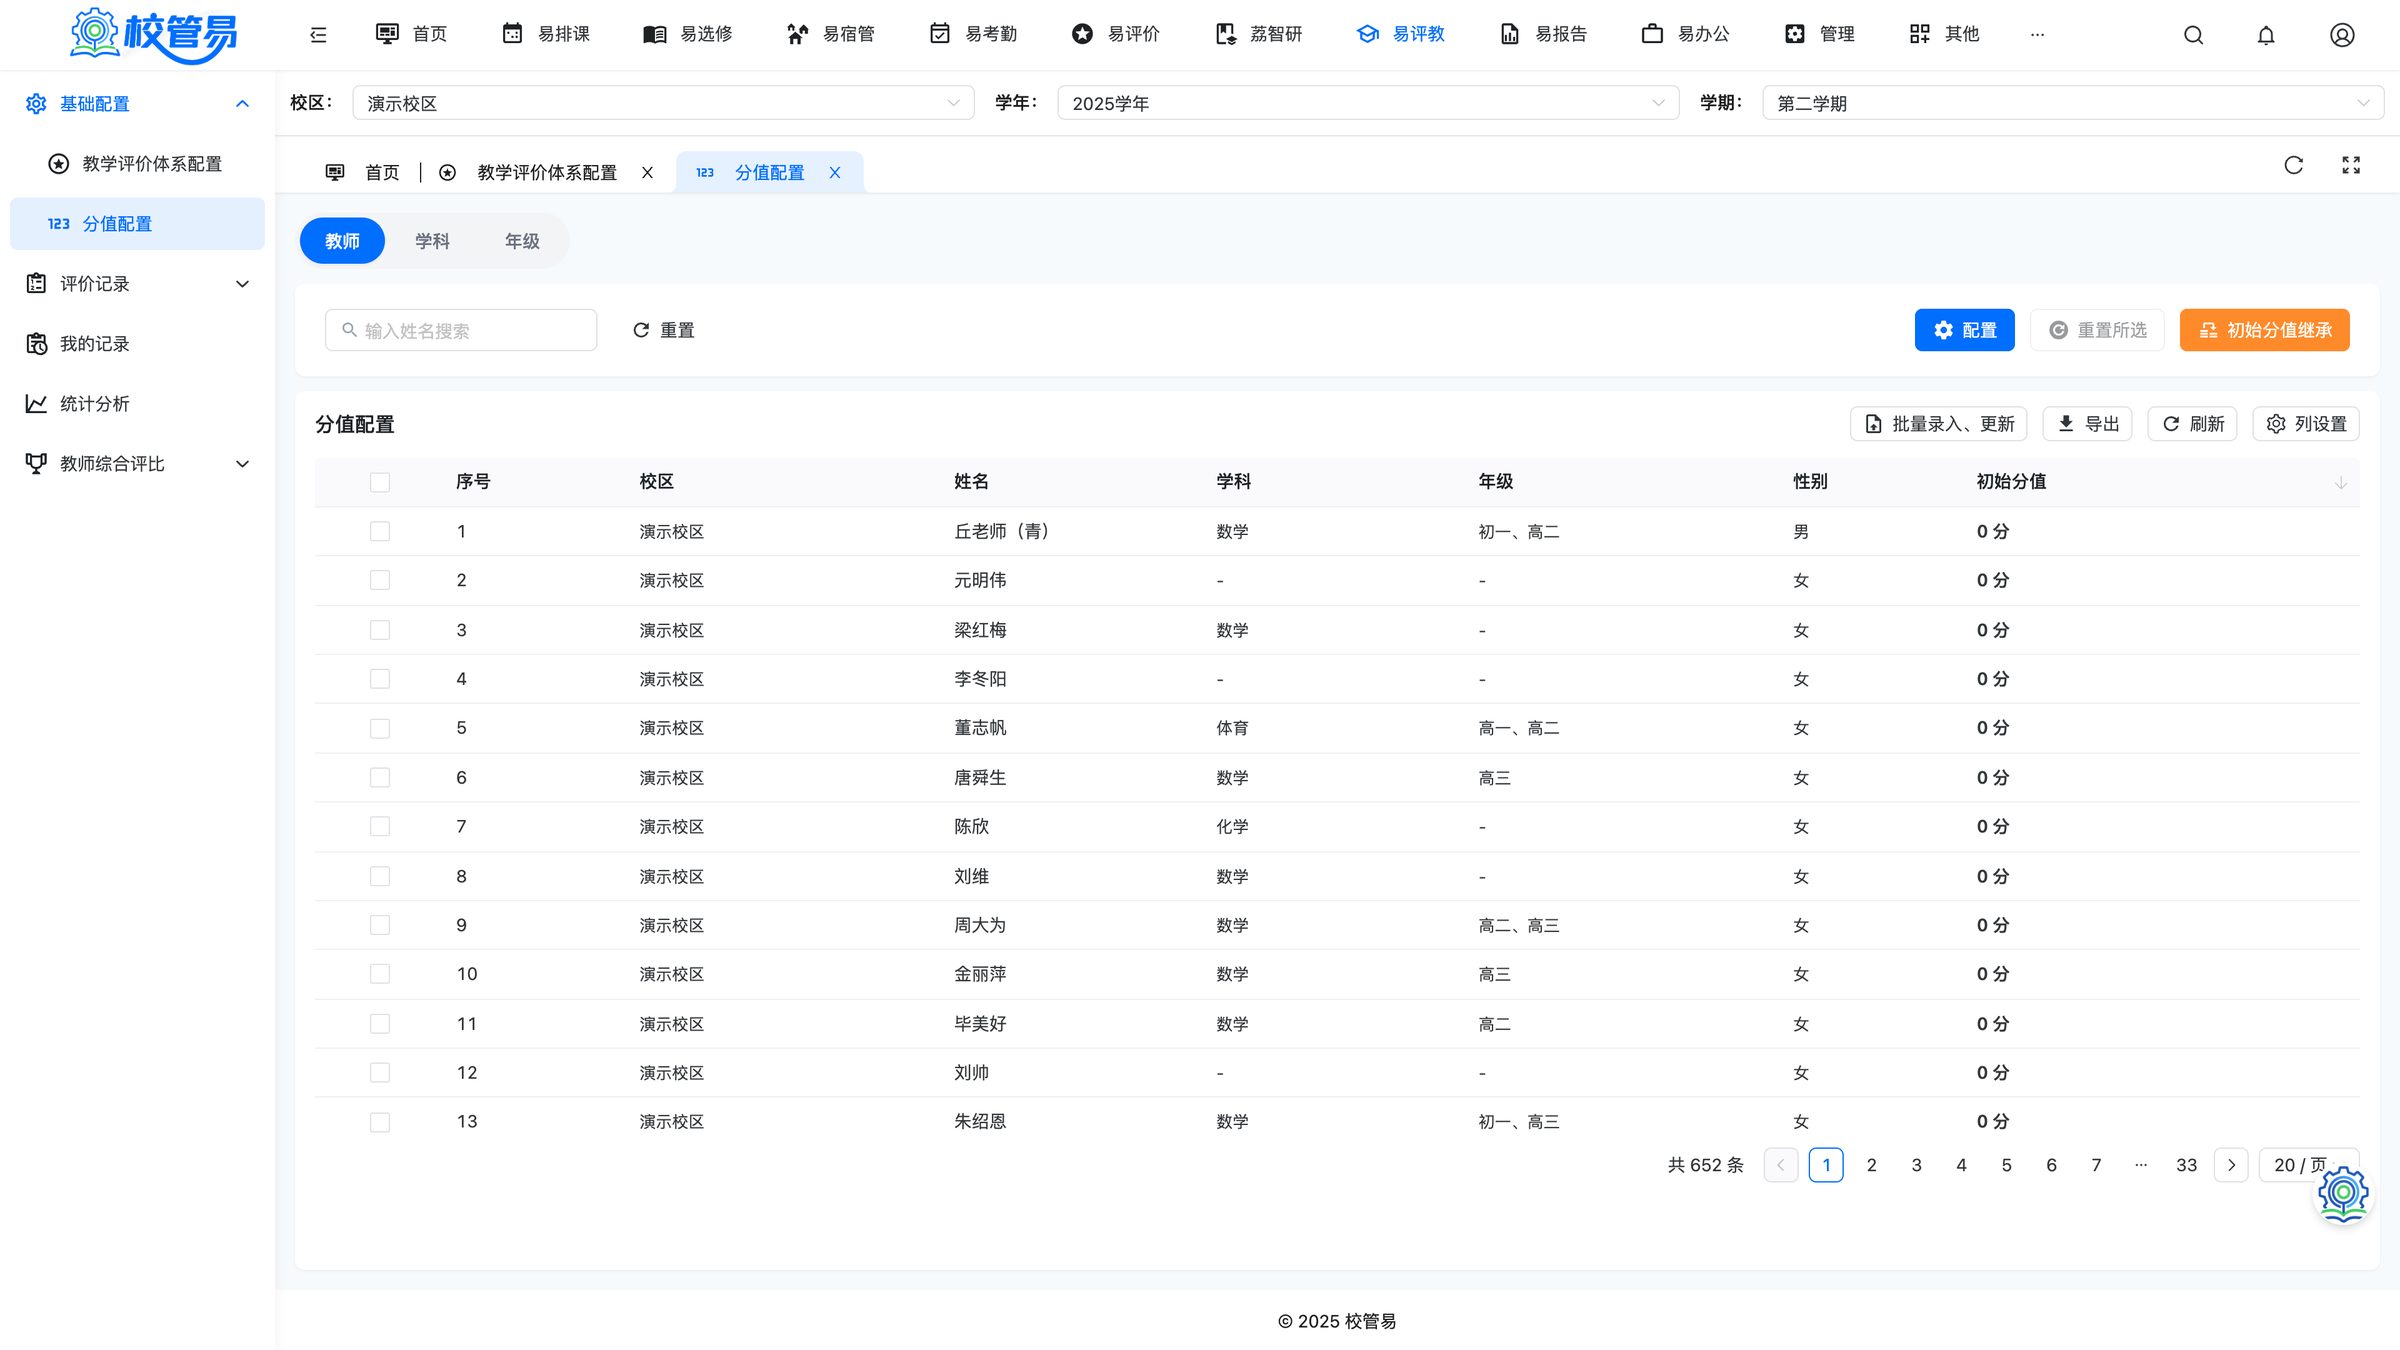This screenshot has width=2400, height=1350.
Task: Open 易排课 module
Action: pyautogui.click(x=546, y=34)
